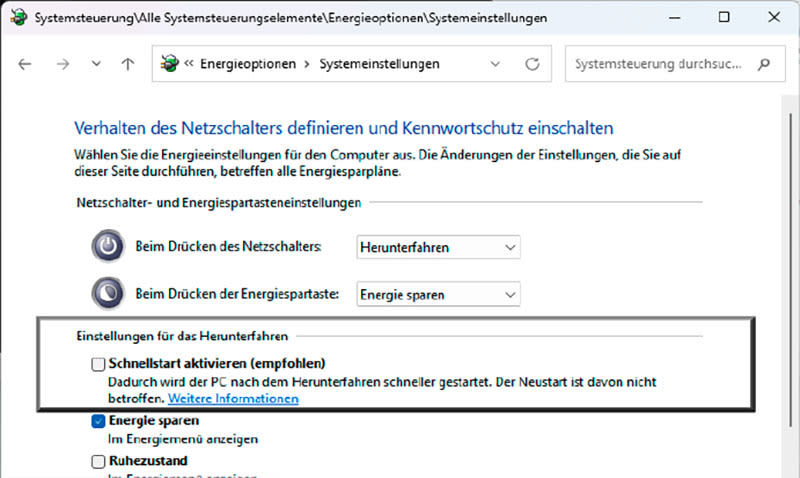Select Systemeinstellungen in the breadcrumb path
This screenshot has width=800, height=478.
379,64
